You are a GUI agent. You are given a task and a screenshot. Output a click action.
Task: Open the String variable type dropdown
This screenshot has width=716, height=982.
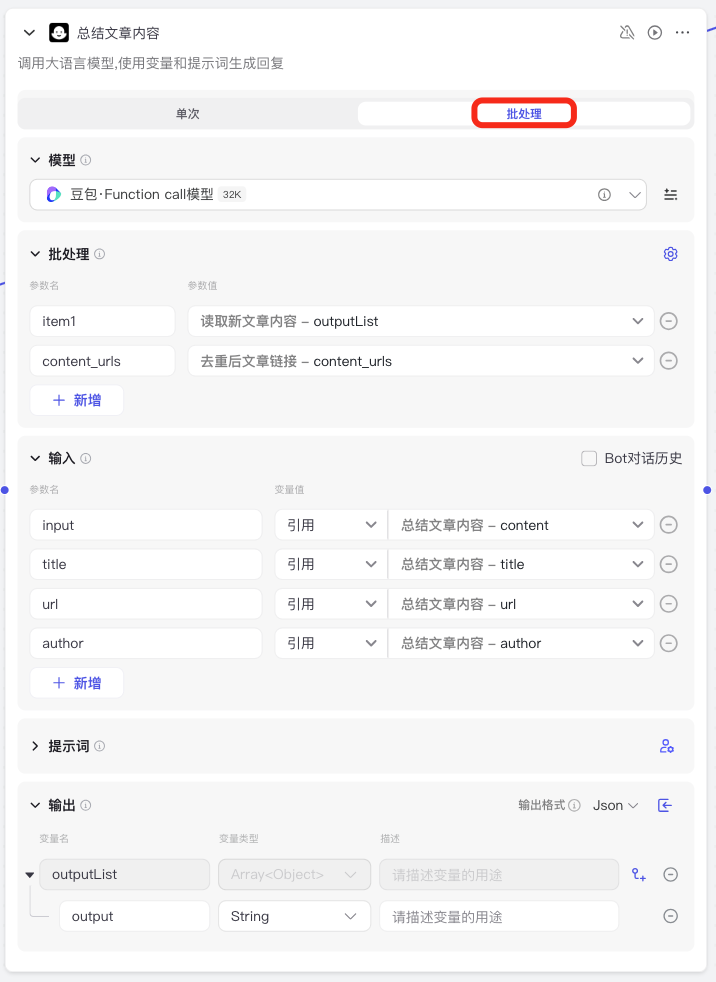click(x=294, y=916)
